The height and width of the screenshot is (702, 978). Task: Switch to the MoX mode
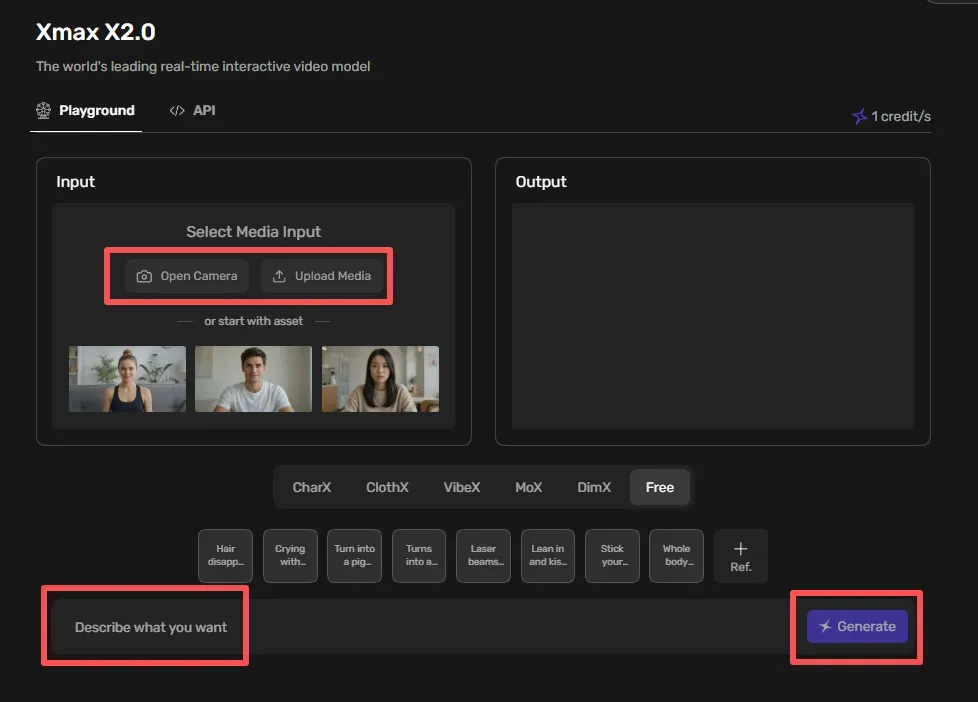(x=528, y=487)
